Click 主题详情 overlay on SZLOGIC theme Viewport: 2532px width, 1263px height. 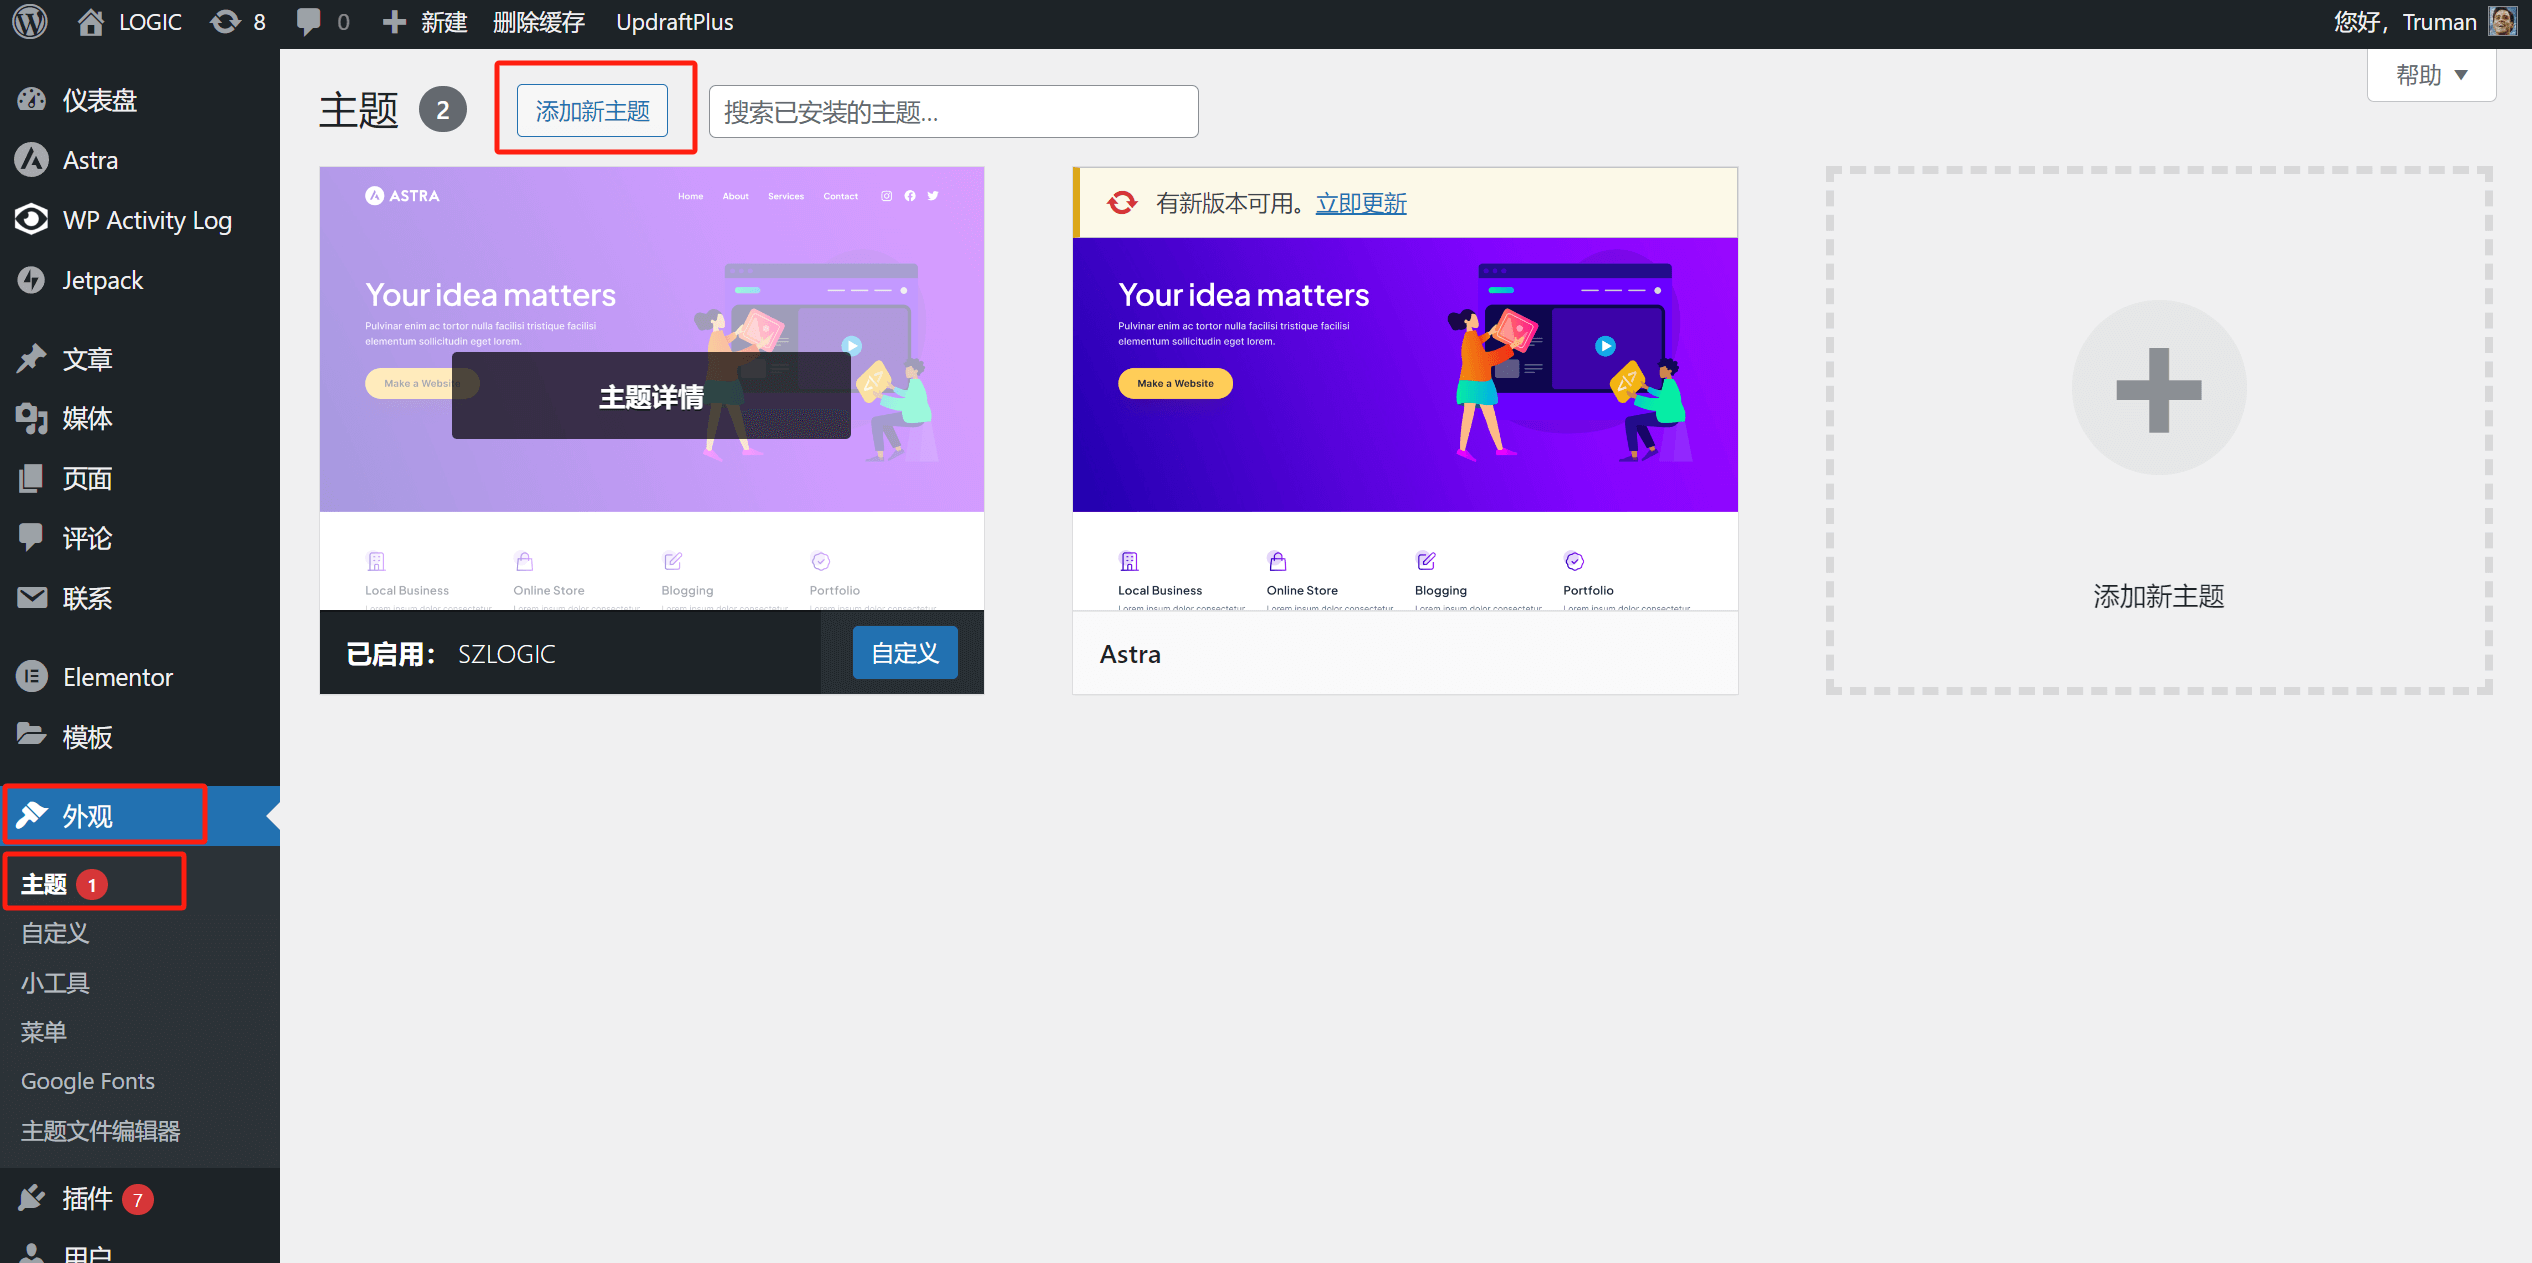pyautogui.click(x=651, y=396)
